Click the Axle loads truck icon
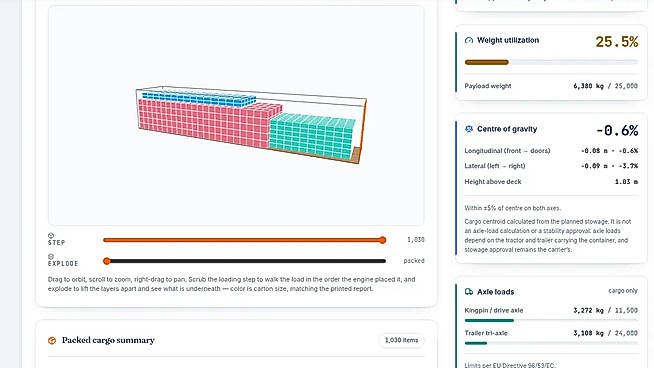 [x=469, y=292]
